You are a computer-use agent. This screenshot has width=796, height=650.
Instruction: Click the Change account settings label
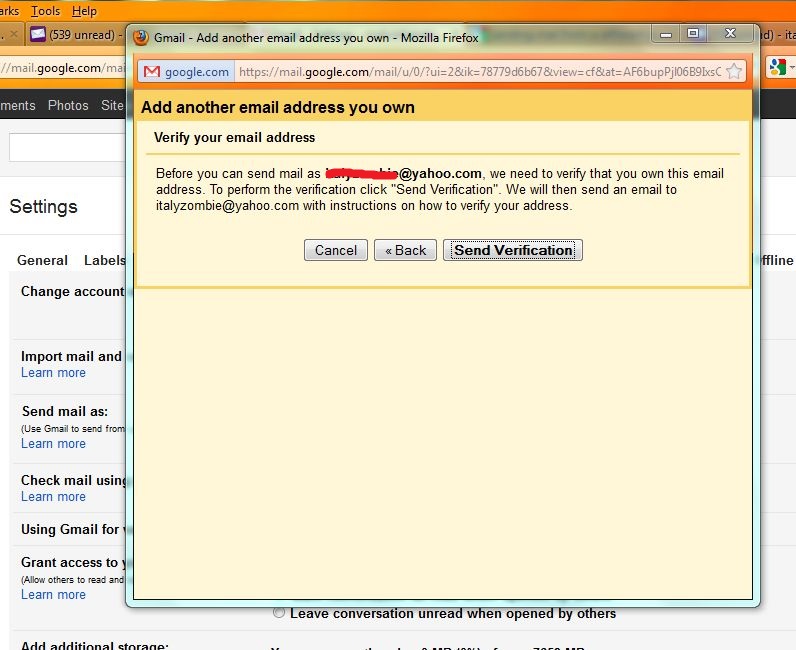coord(73,291)
